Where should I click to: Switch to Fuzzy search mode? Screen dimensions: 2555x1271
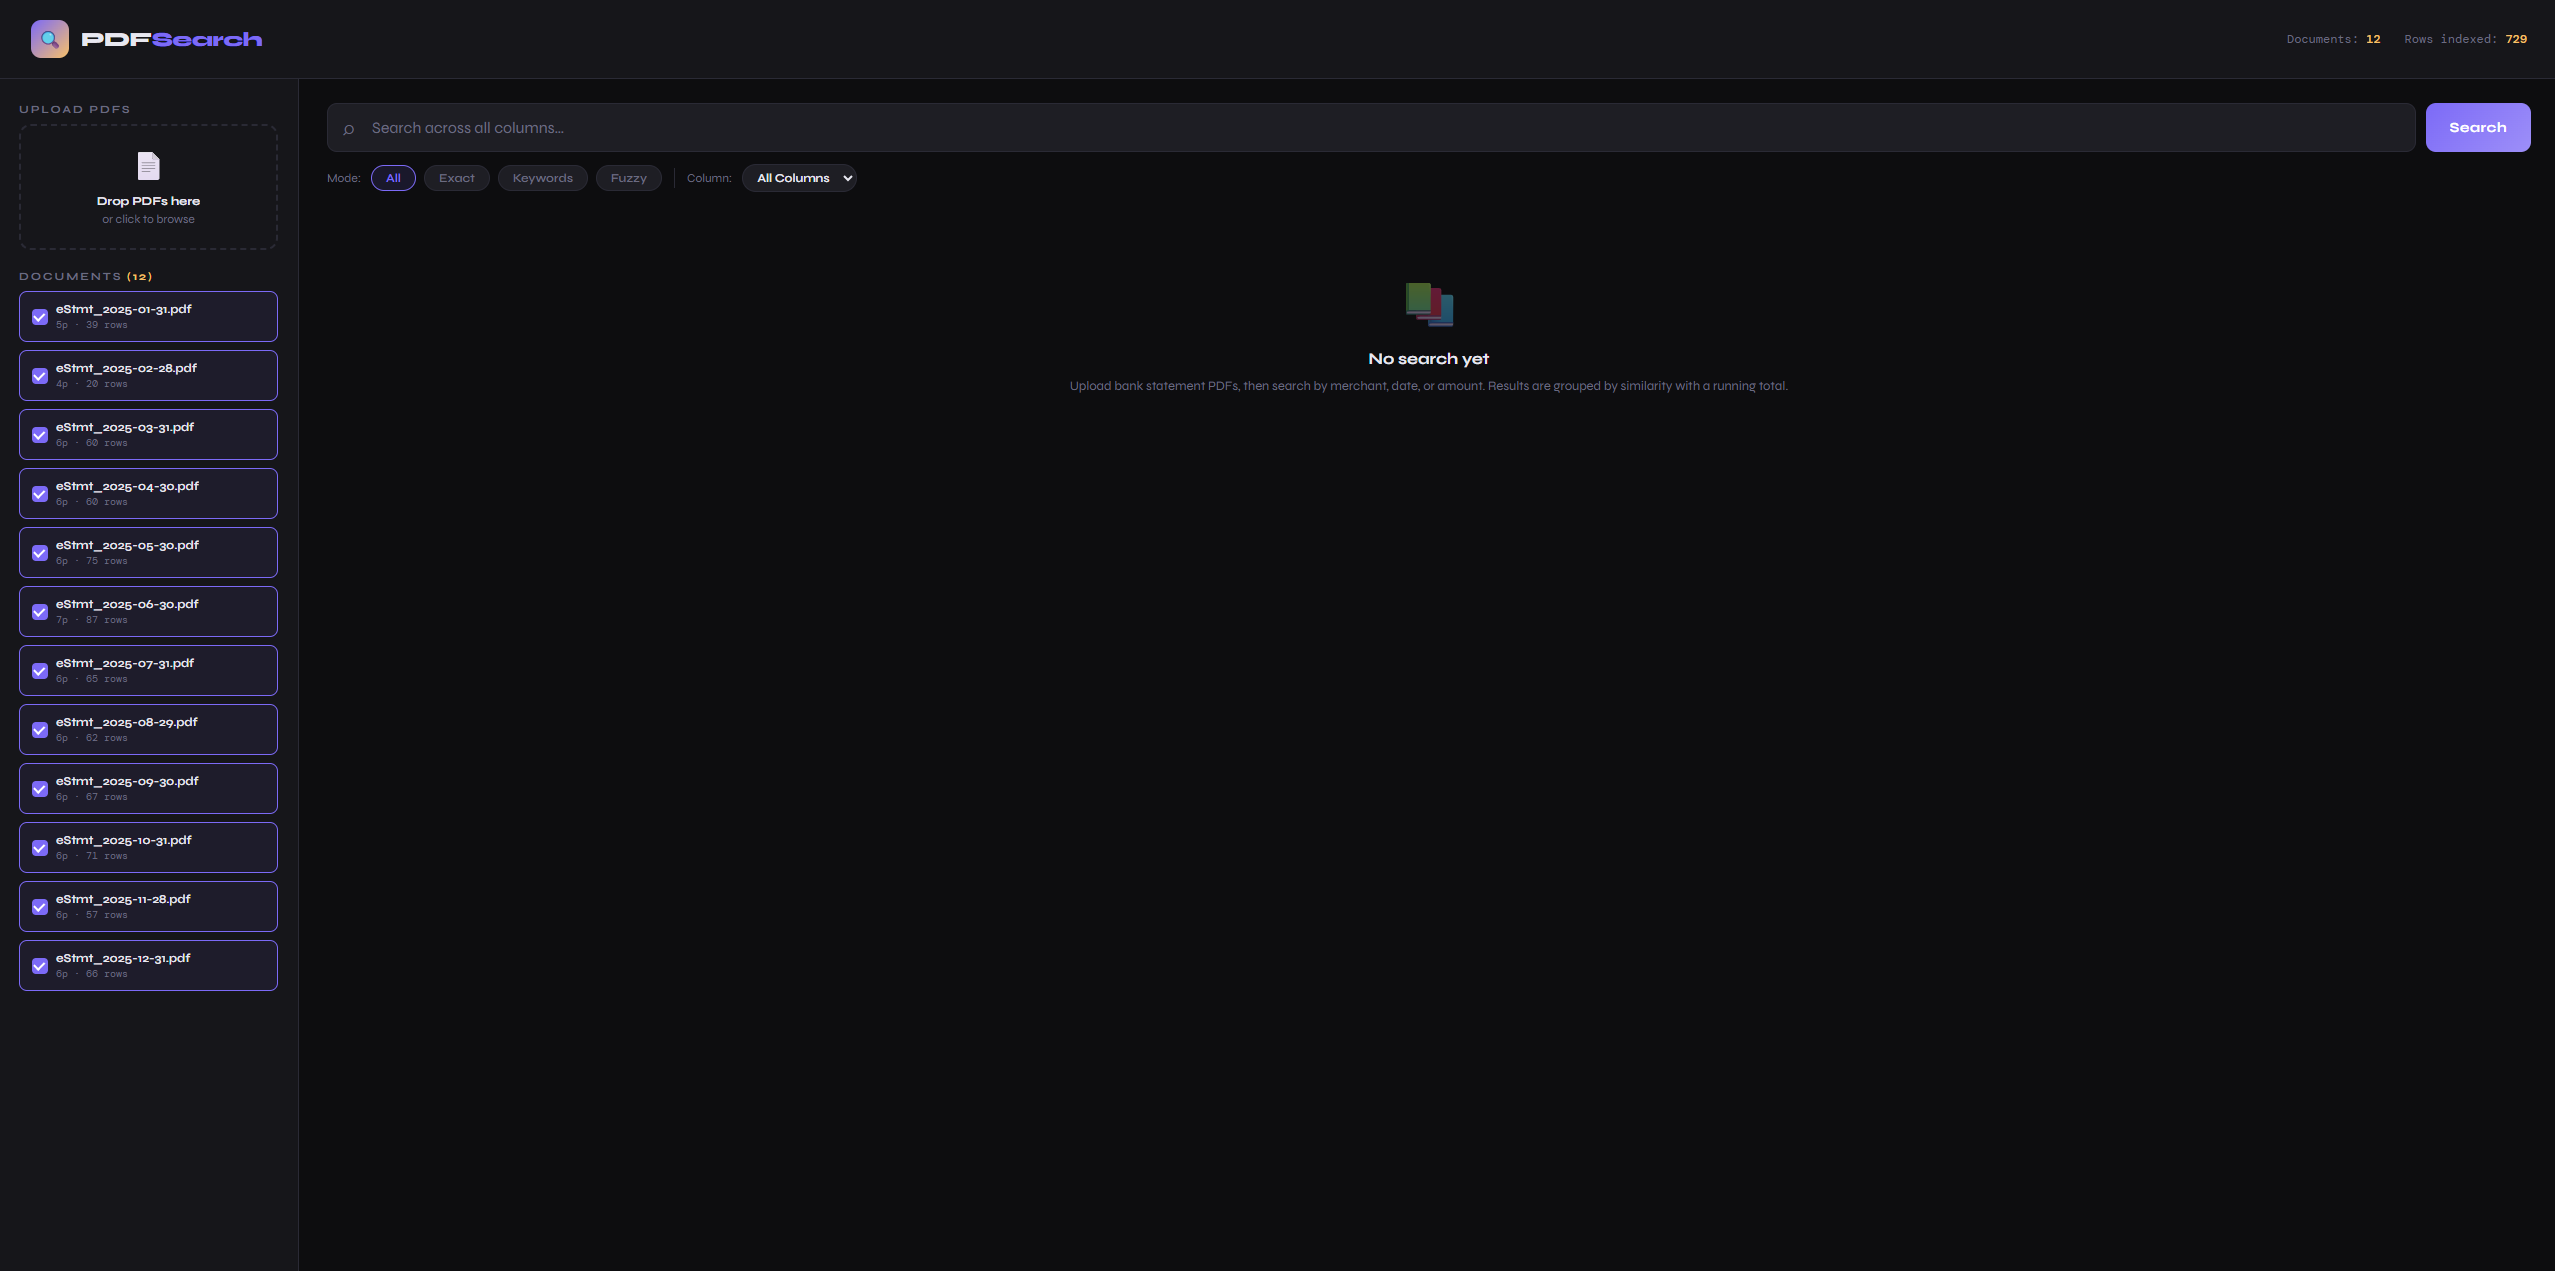(629, 178)
